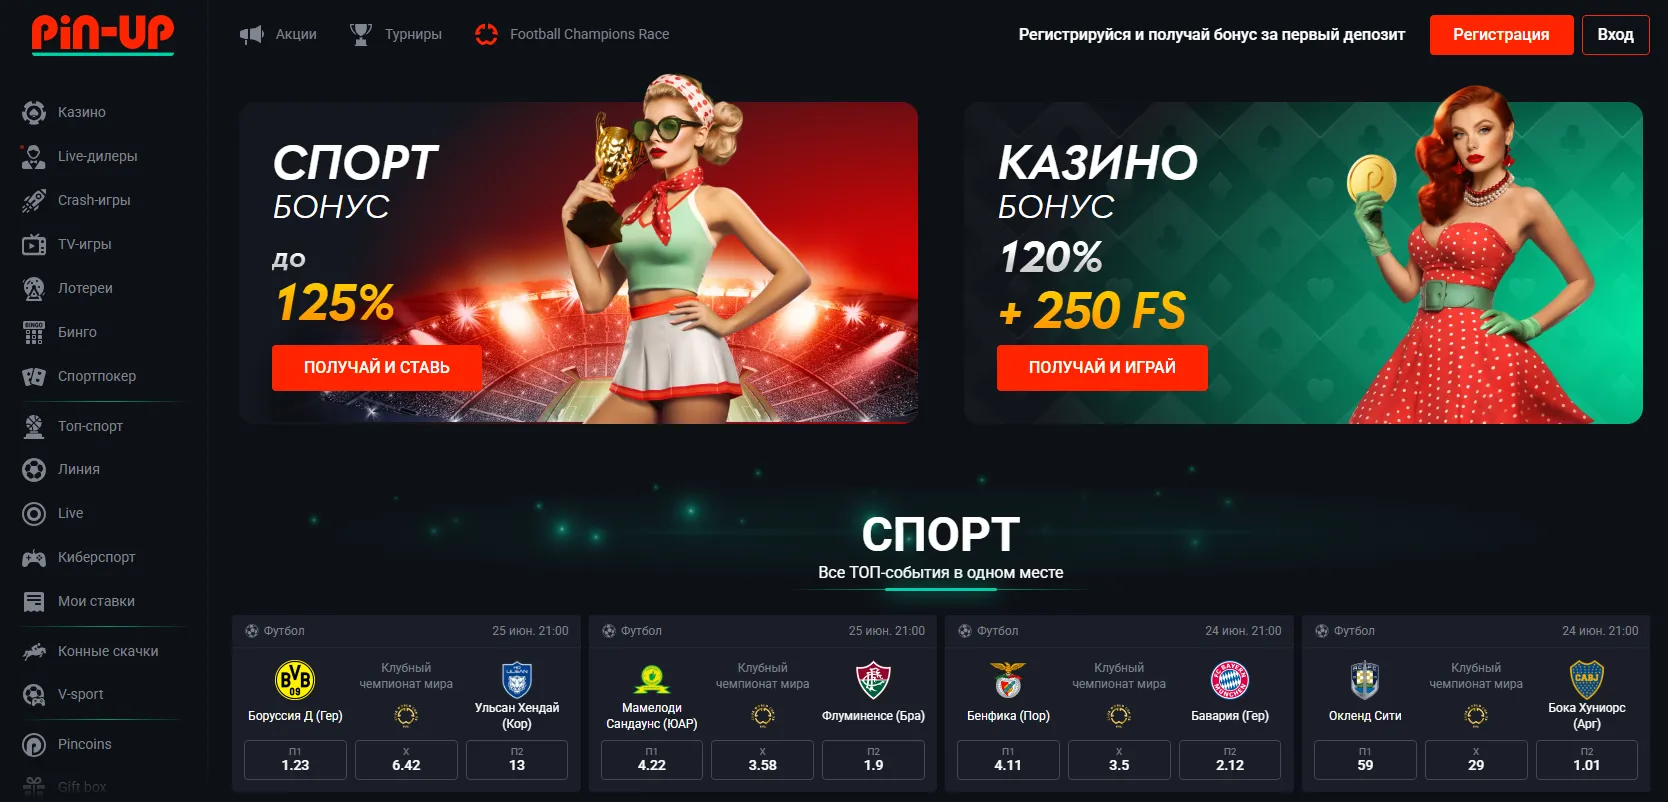The height and width of the screenshot is (802, 1668).
Task: Open the Акции megaphone menu item
Action: pyautogui.click(x=279, y=34)
